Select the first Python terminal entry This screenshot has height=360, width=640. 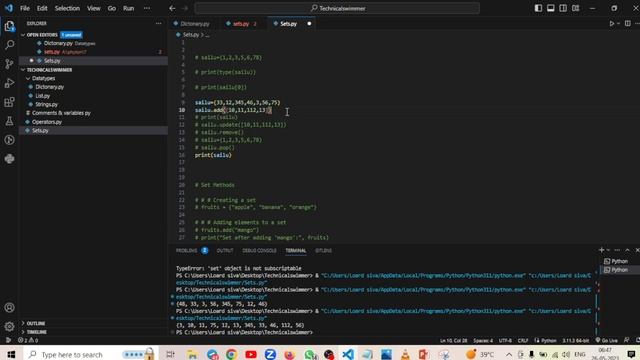pyautogui.click(x=619, y=261)
